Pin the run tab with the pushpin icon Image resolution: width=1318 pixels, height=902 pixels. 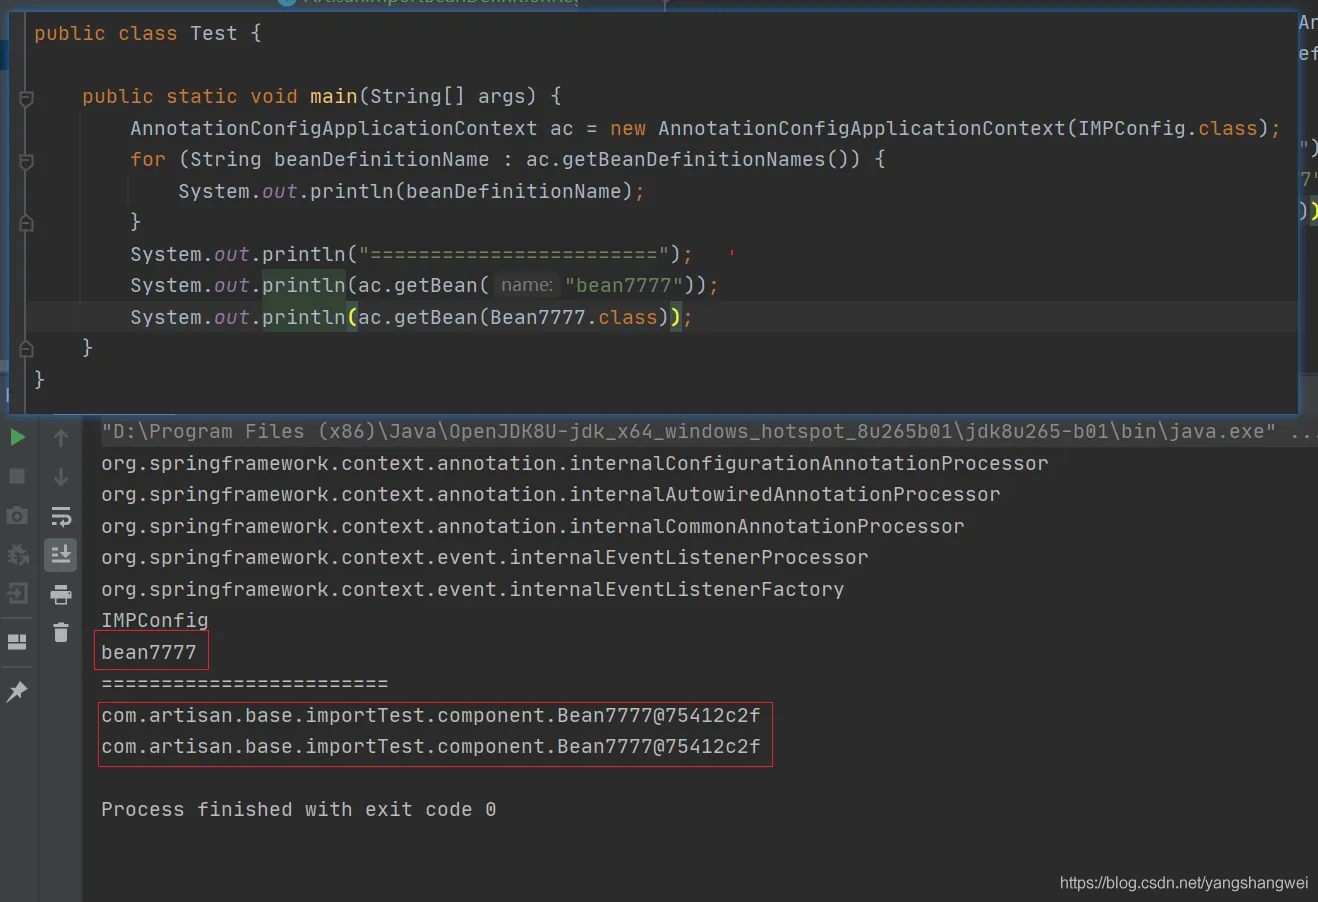(17, 691)
